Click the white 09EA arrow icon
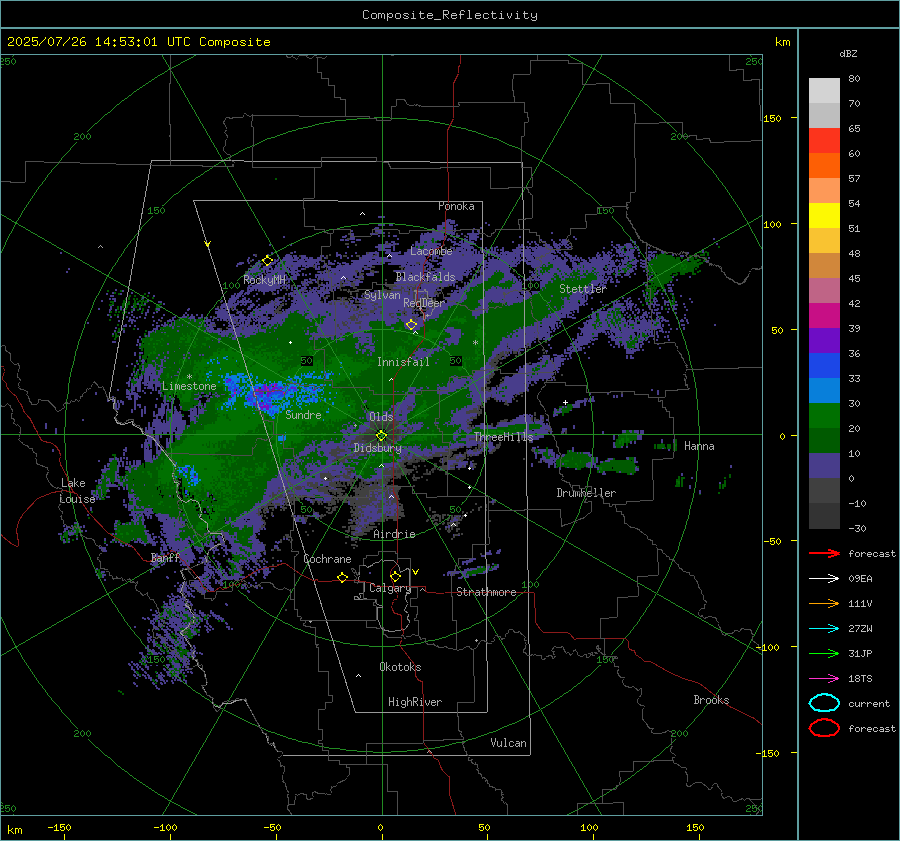 [824, 579]
